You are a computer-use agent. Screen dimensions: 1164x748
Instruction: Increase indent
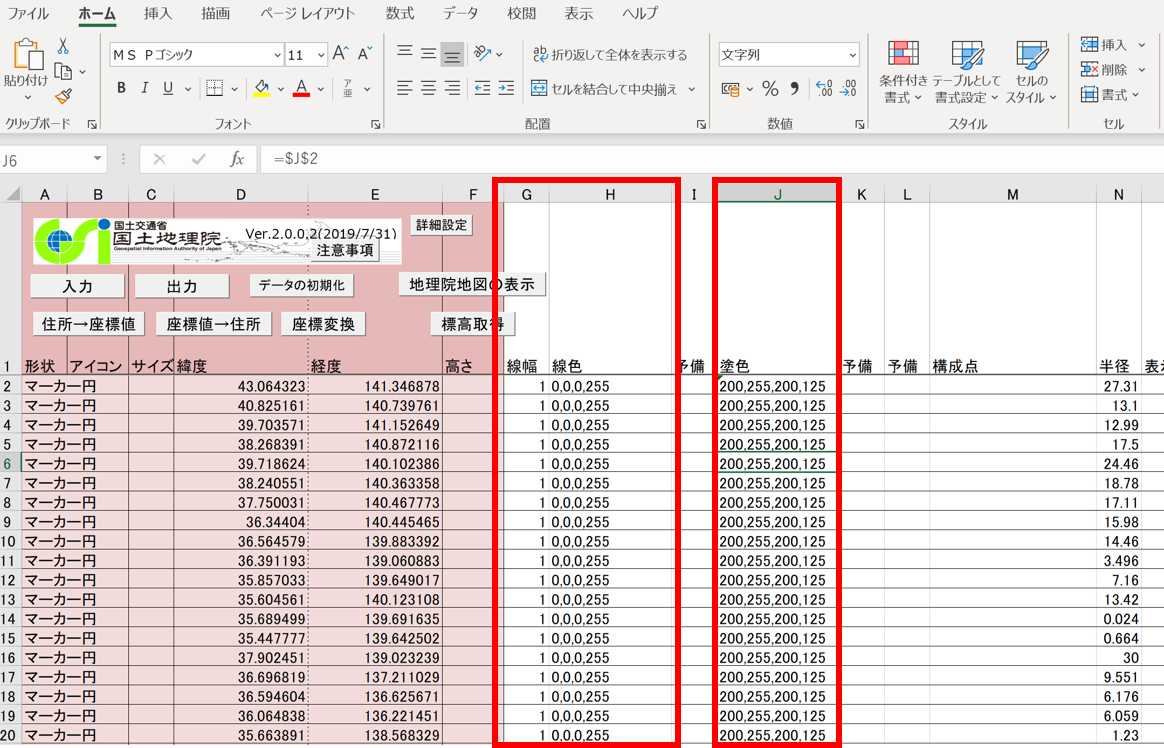click(506, 88)
